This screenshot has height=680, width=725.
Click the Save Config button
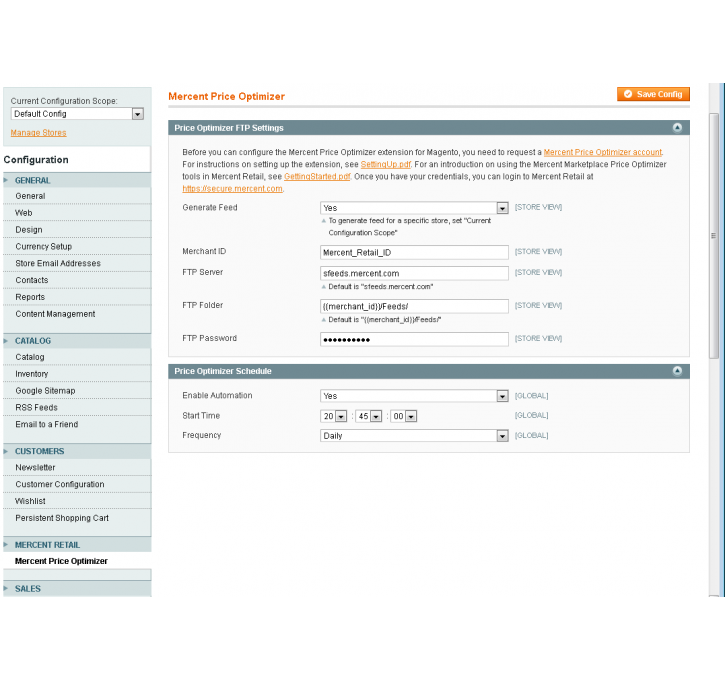(x=653, y=94)
